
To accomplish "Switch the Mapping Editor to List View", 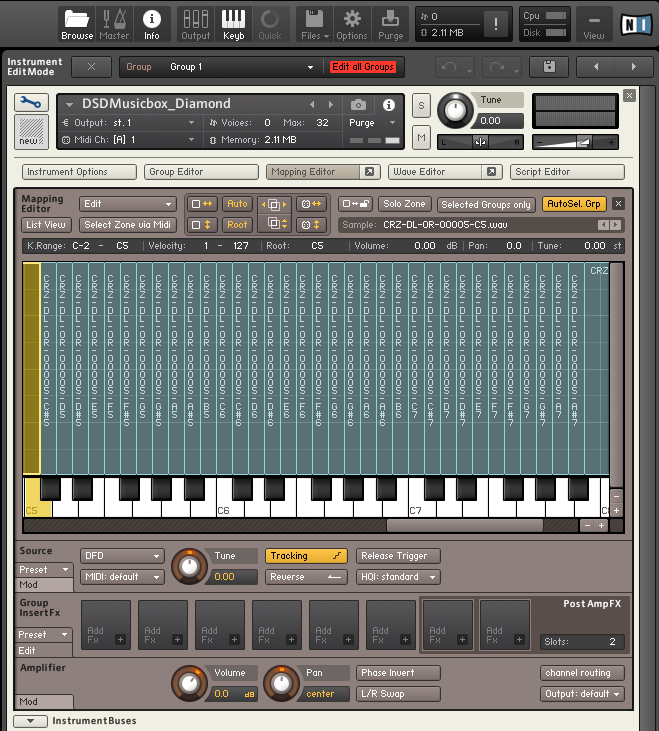I will [46, 225].
